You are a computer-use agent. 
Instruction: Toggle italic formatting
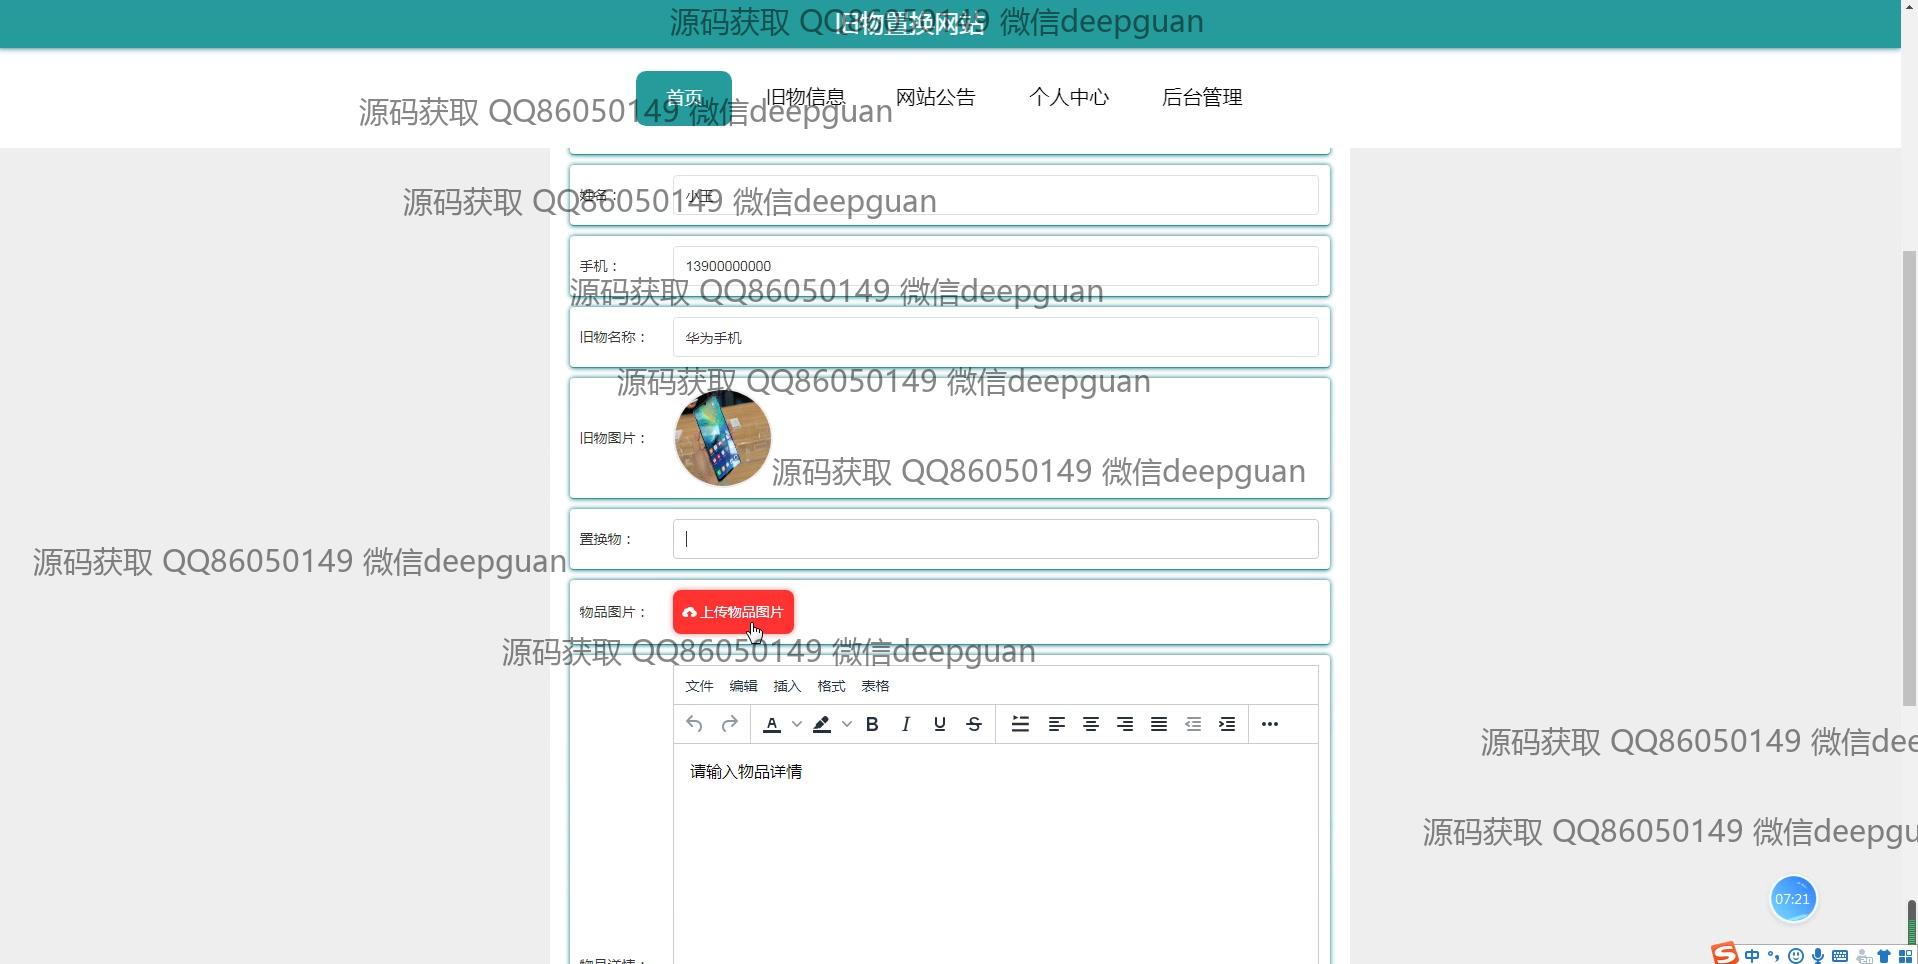(906, 724)
